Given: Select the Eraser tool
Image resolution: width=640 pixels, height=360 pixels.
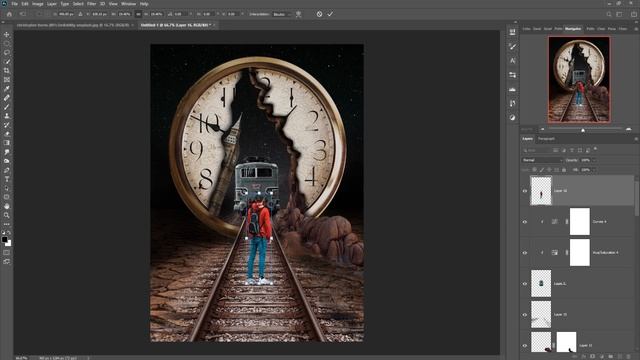Looking at the screenshot, I should 7,134.
